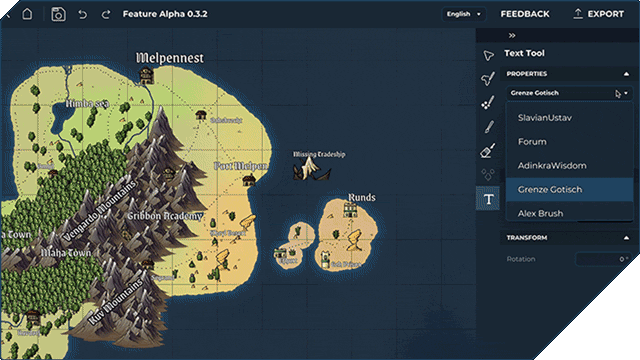Click the Rotation value field

[603, 259]
